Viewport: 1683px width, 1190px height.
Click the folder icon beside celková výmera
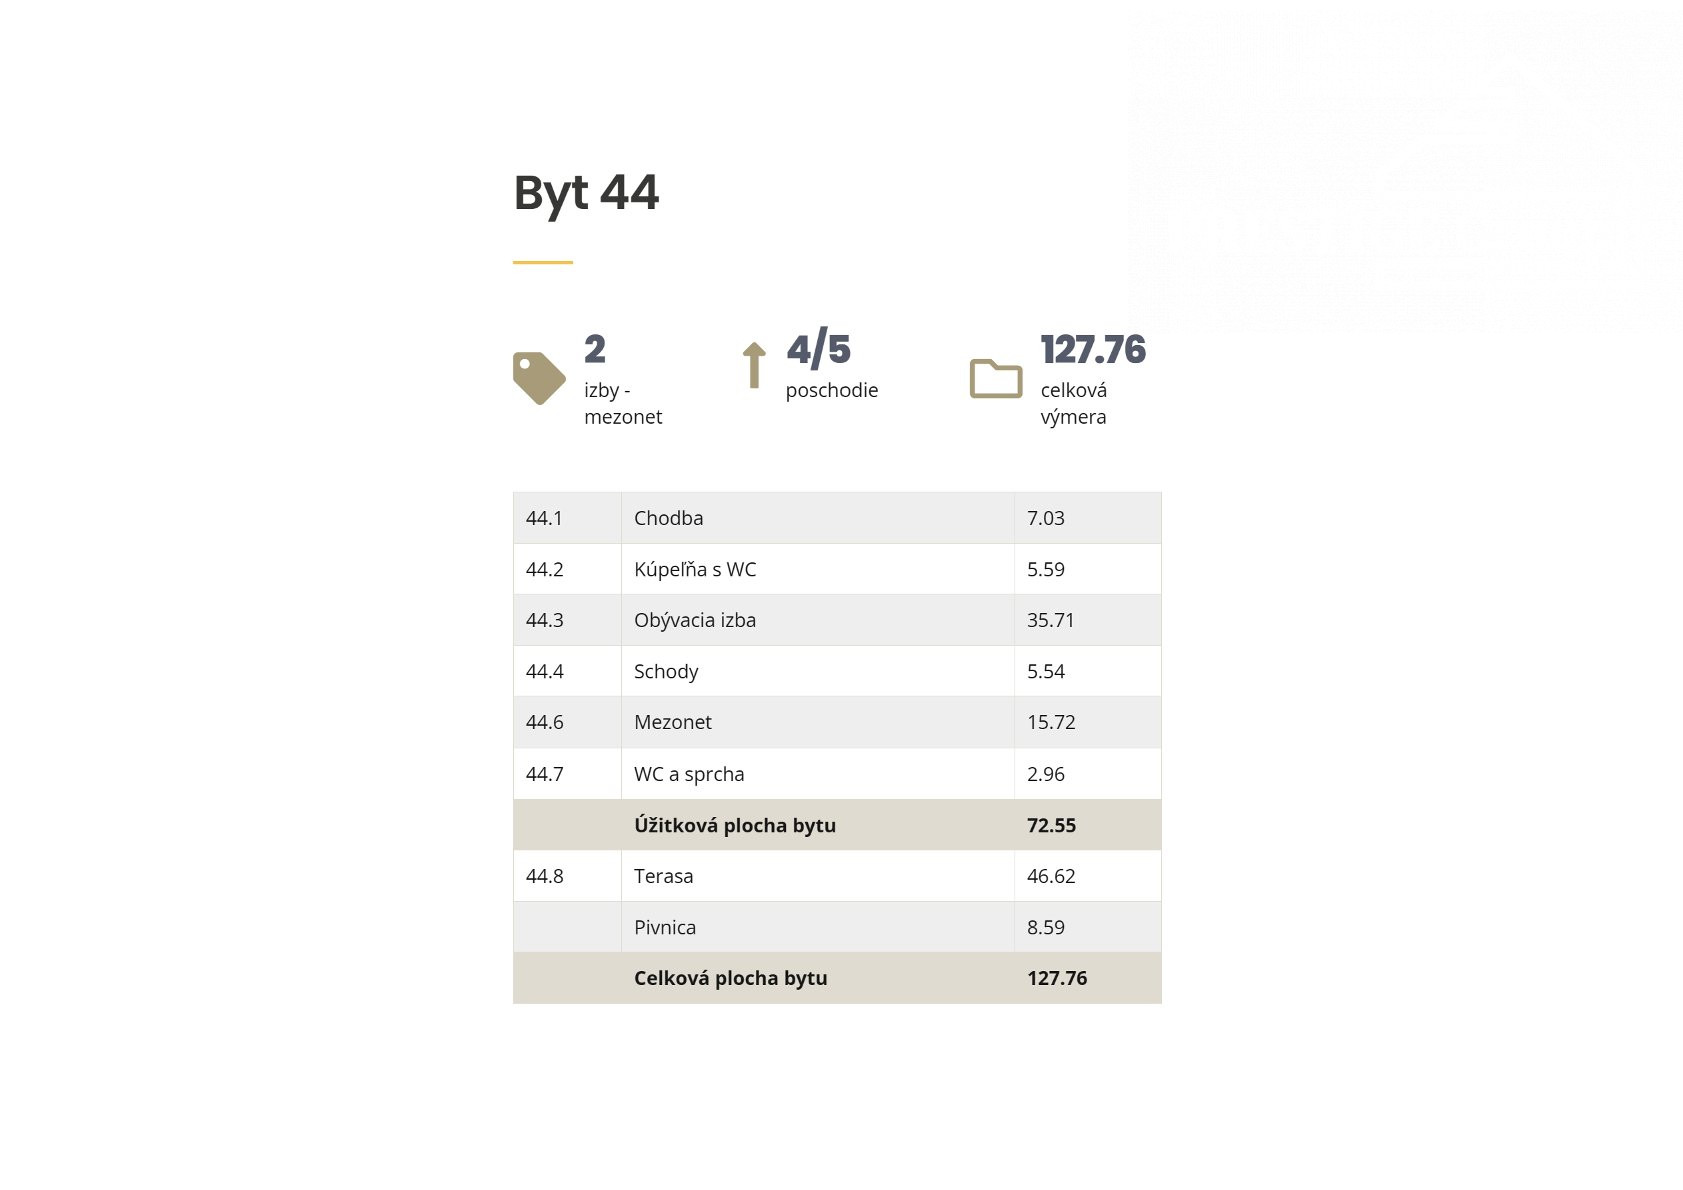tap(996, 378)
